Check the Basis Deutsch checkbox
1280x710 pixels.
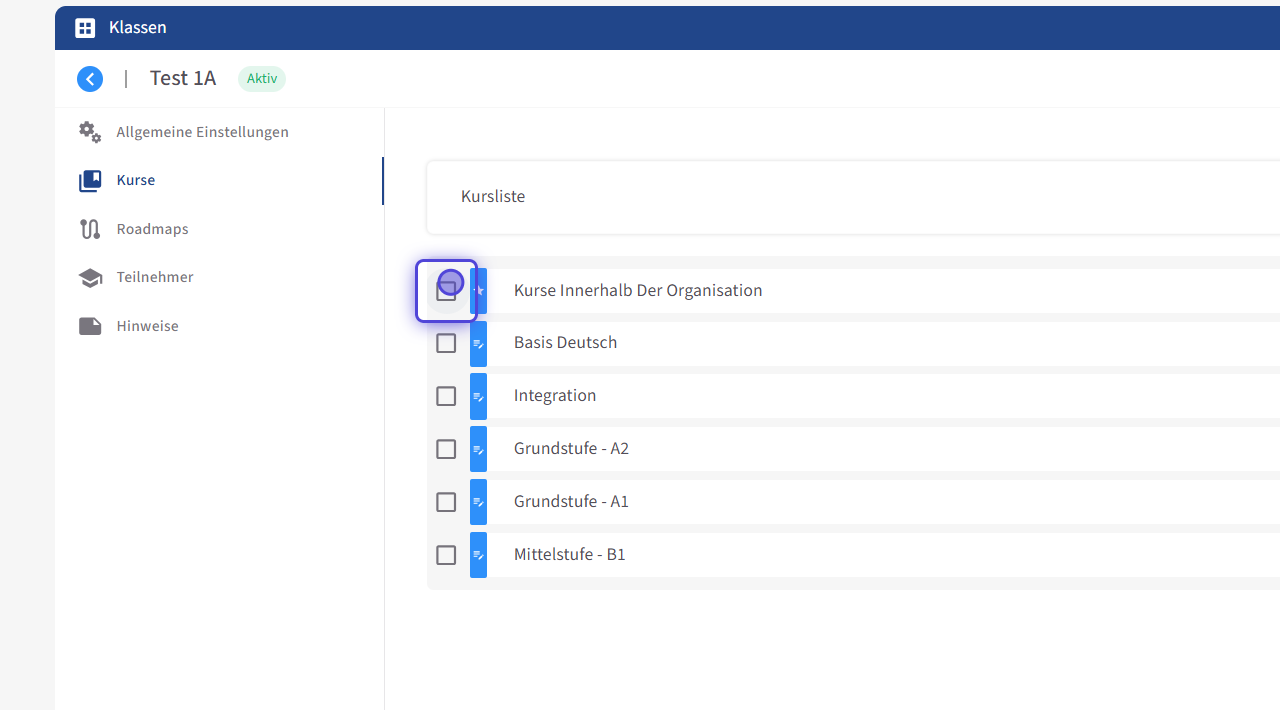coord(446,343)
